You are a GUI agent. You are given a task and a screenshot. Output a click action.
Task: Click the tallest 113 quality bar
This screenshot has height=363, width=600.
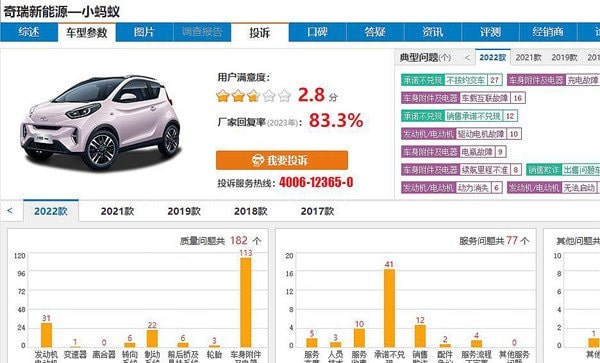246,303
